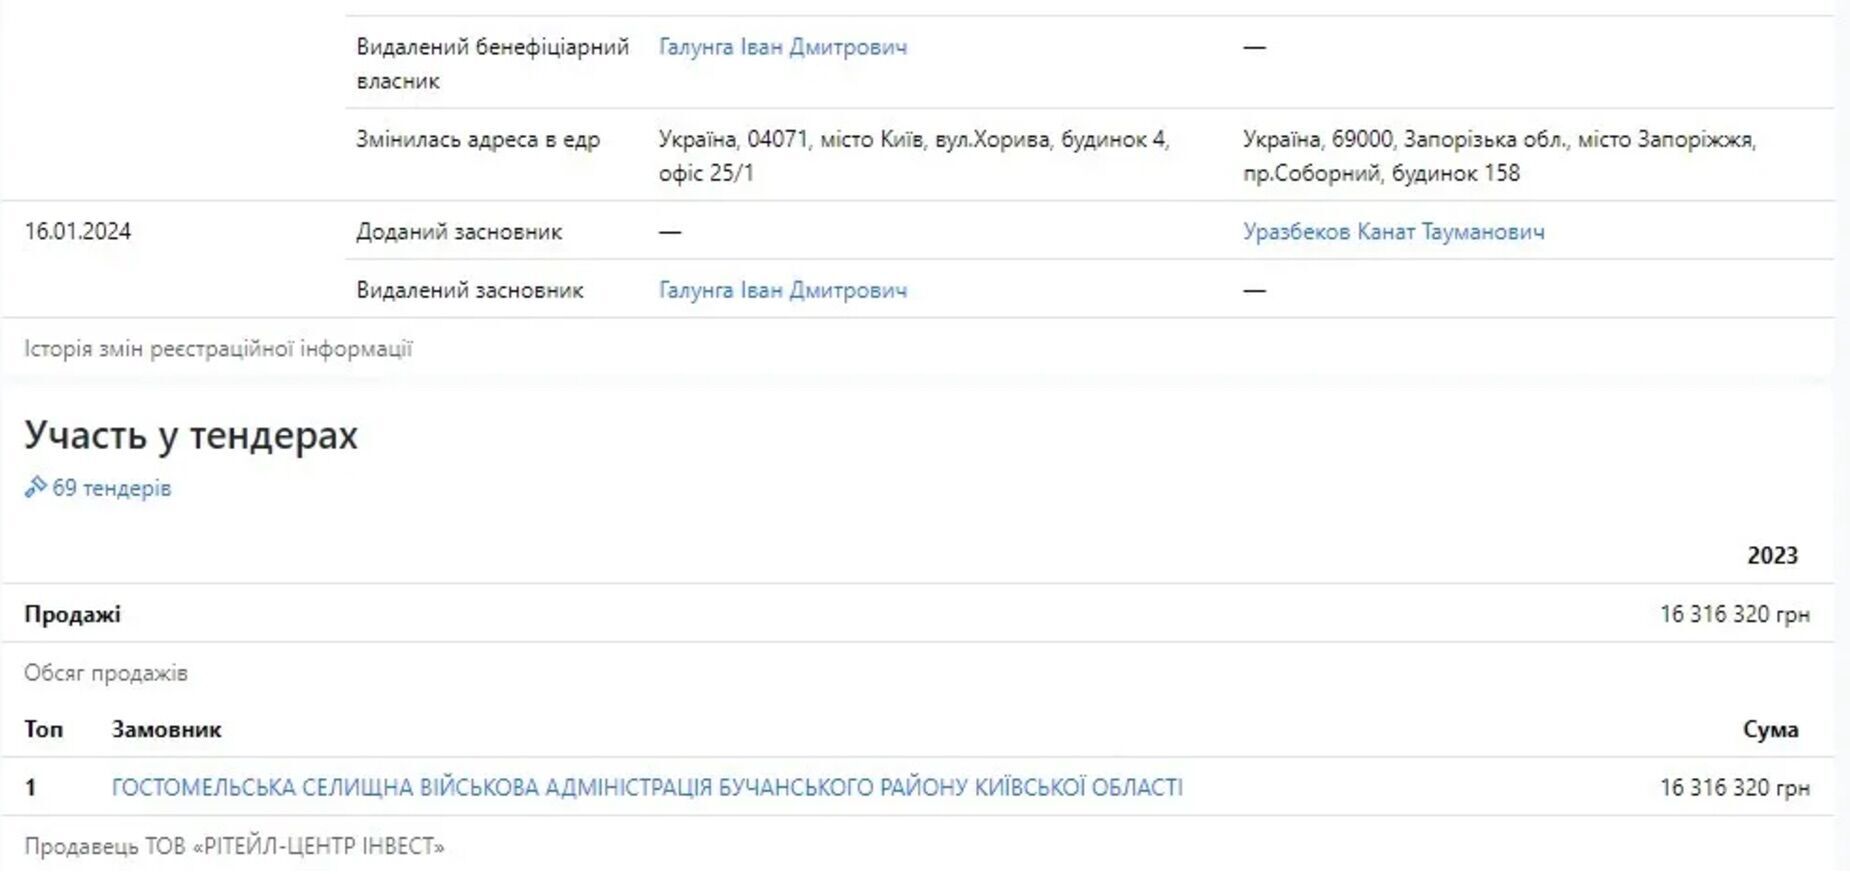Open the ГОСТОМЕЛЬСЬКА СЕЛИЩНА ВІЙСЬКОВА АДМІНІСТРАЦІЯ customer link
1850x890 pixels.
[647, 788]
